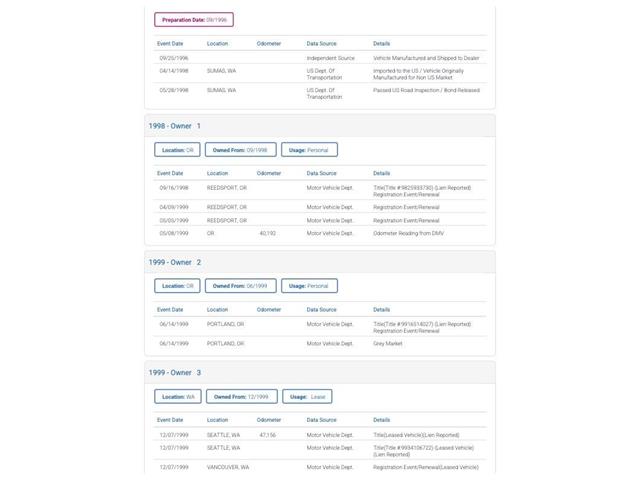Image resolution: width=640 pixels, height=480 pixels.
Task: Click the 40,192 odometer reading entry
Action: coord(268,233)
